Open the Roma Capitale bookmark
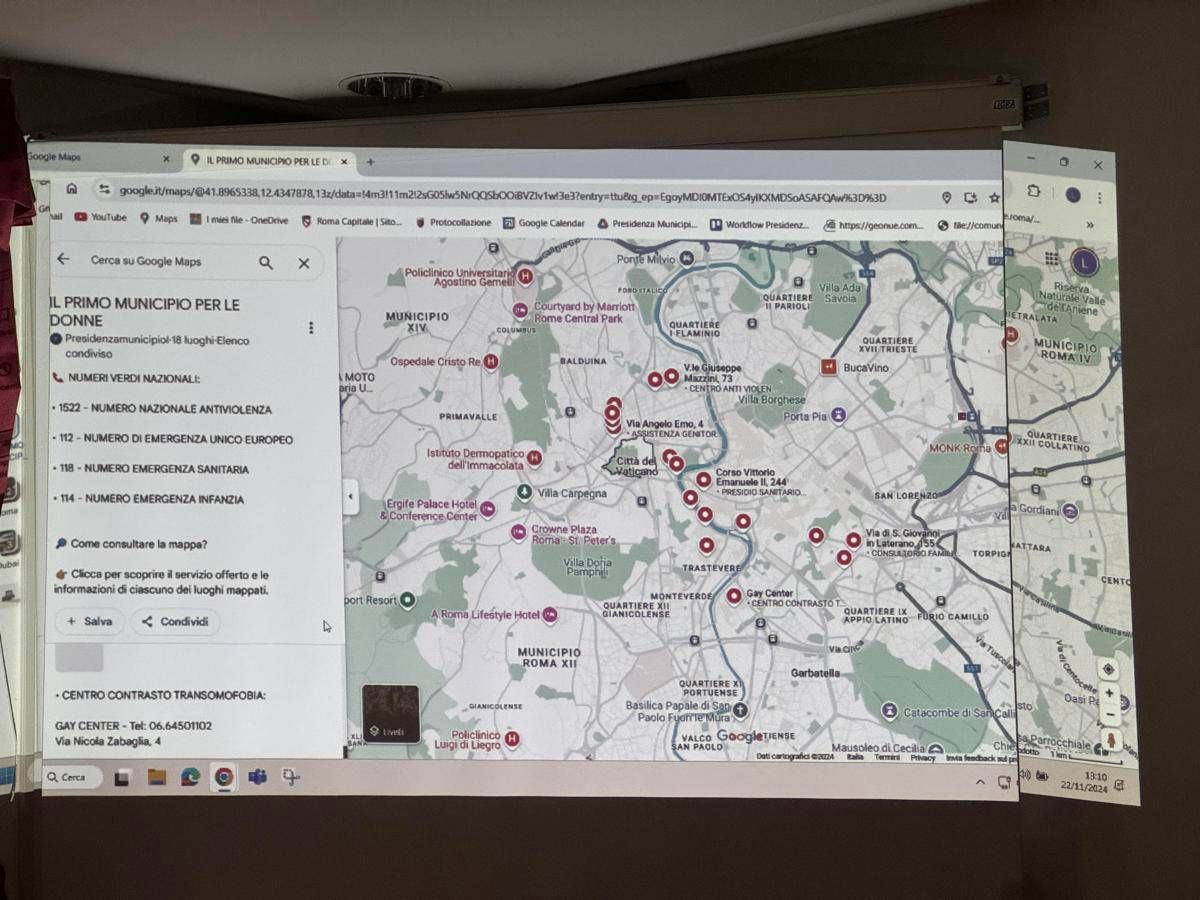This screenshot has width=1200, height=900. 352,221
